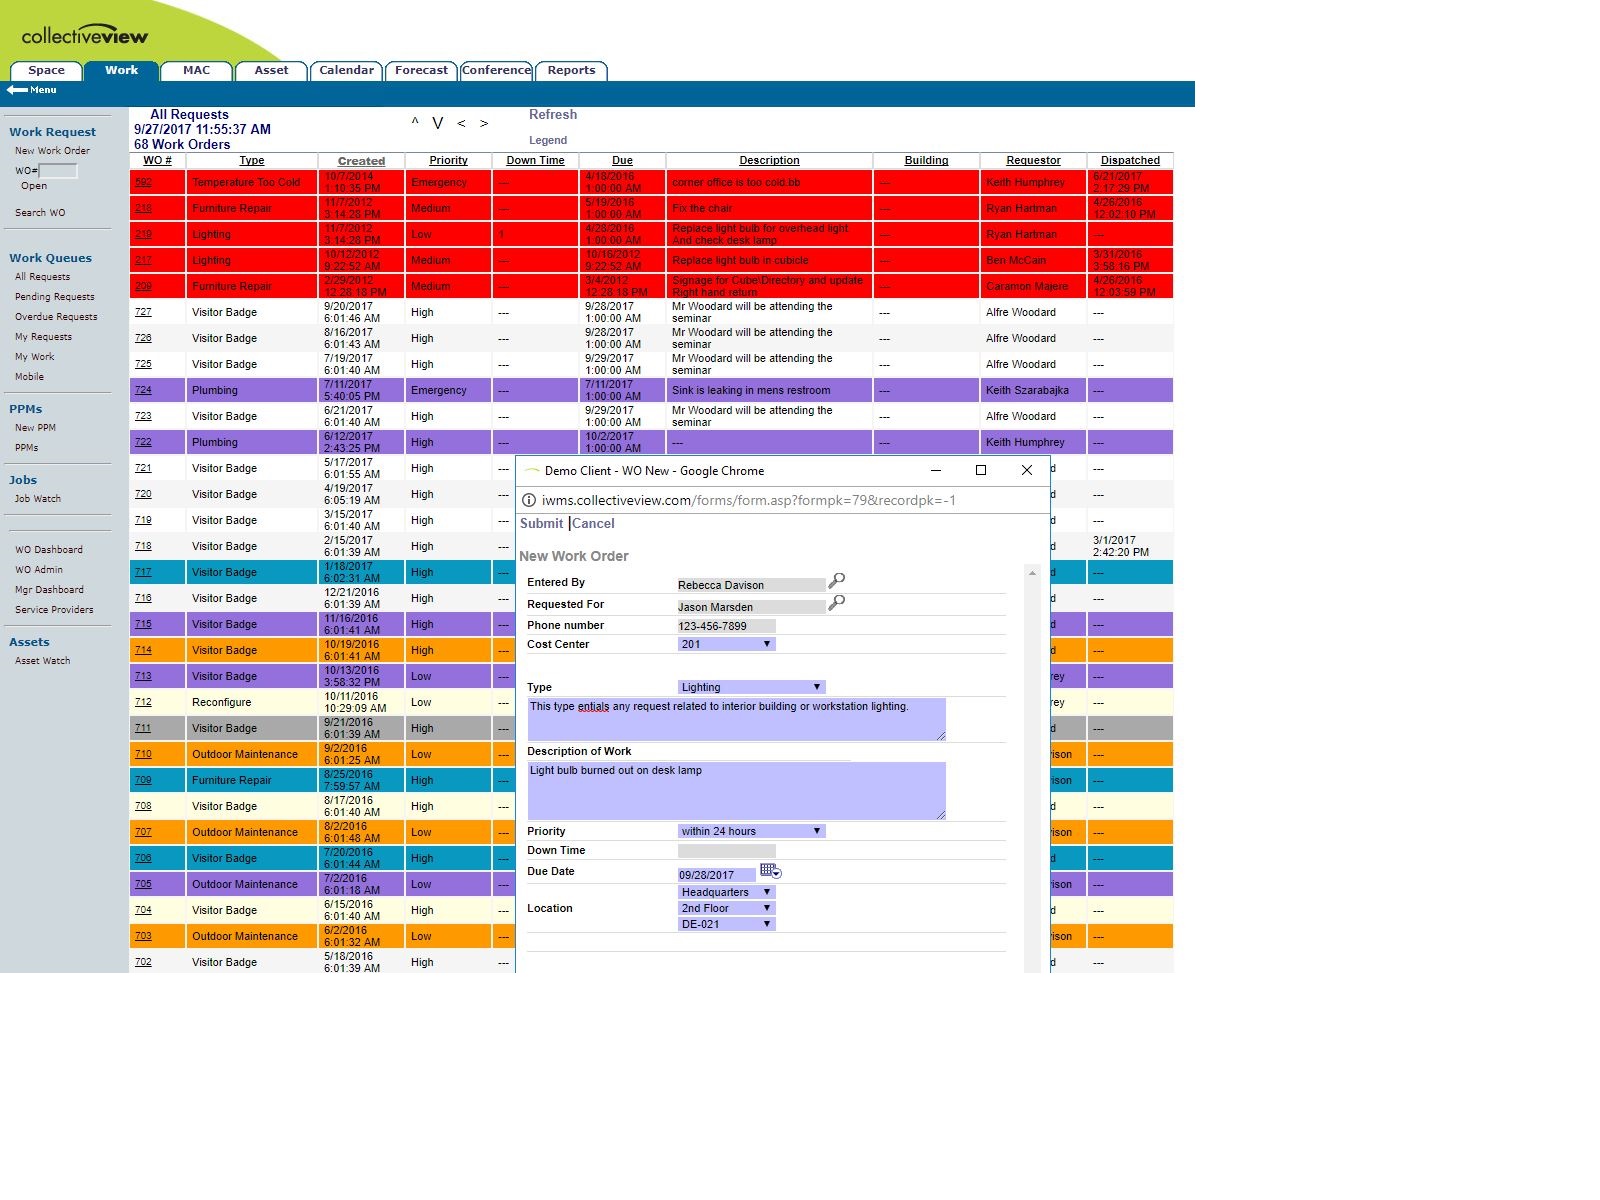
Task: Click the Down Time field in form
Action: click(726, 851)
